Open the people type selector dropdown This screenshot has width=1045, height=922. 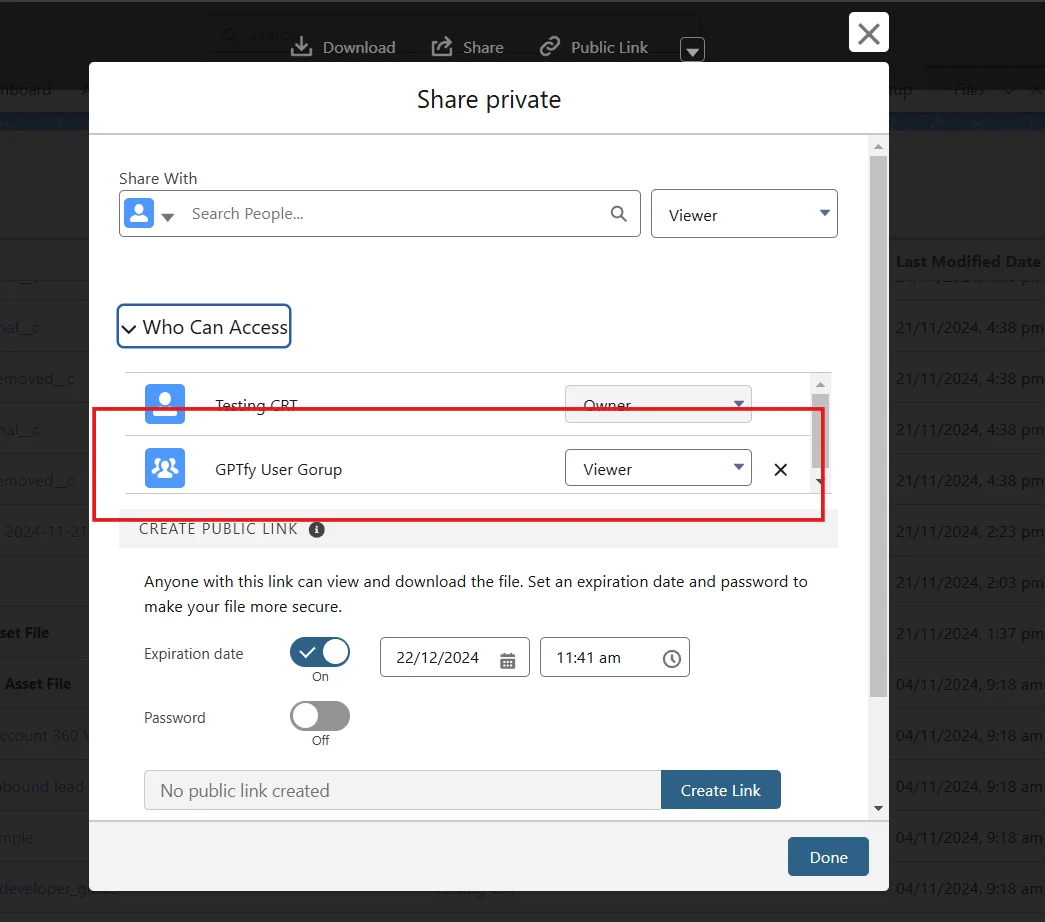[148, 214]
